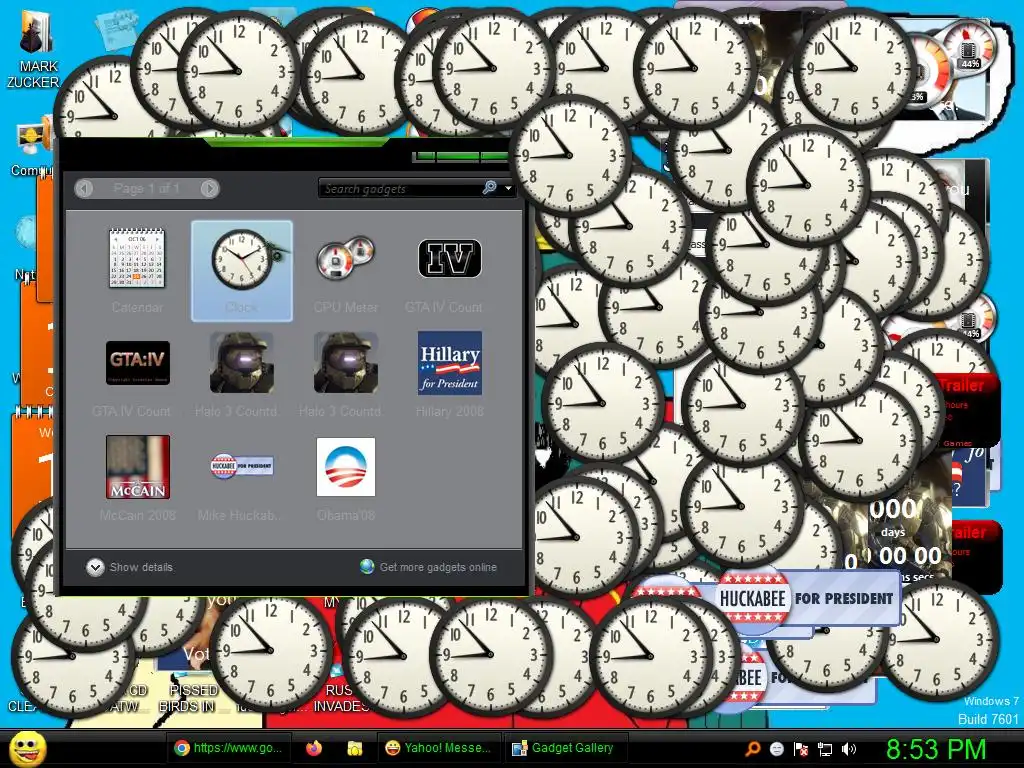The image size is (1024, 768).
Task: Click the orange magnifier tray icon
Action: (x=752, y=748)
